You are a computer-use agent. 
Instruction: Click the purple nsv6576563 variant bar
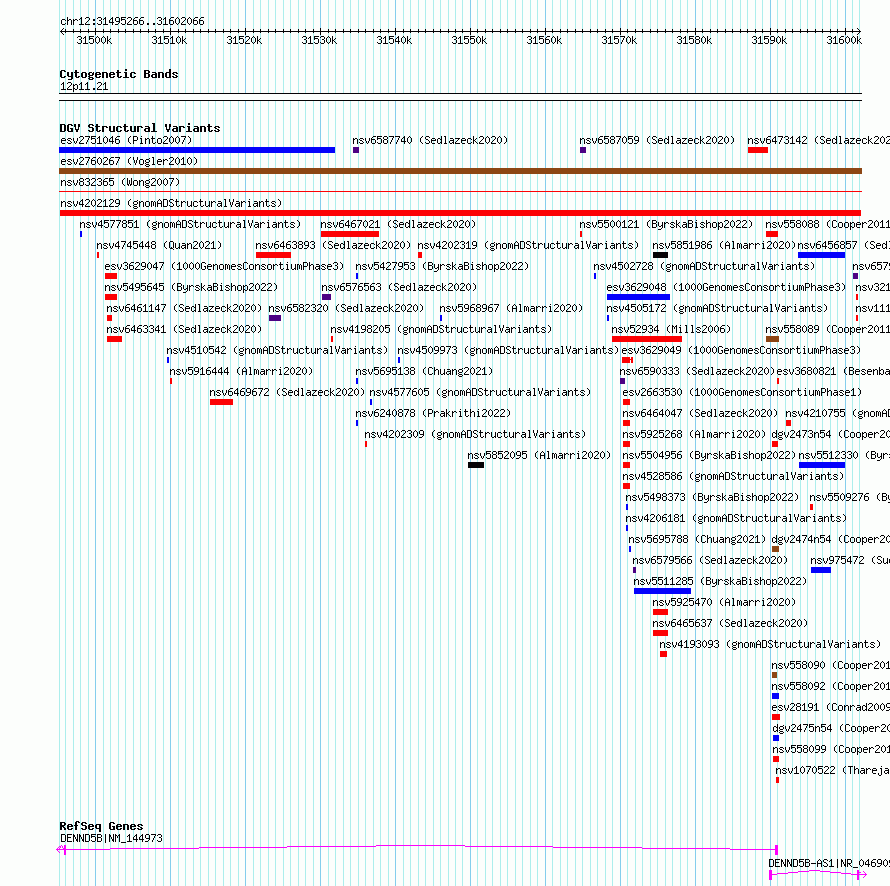[326, 297]
